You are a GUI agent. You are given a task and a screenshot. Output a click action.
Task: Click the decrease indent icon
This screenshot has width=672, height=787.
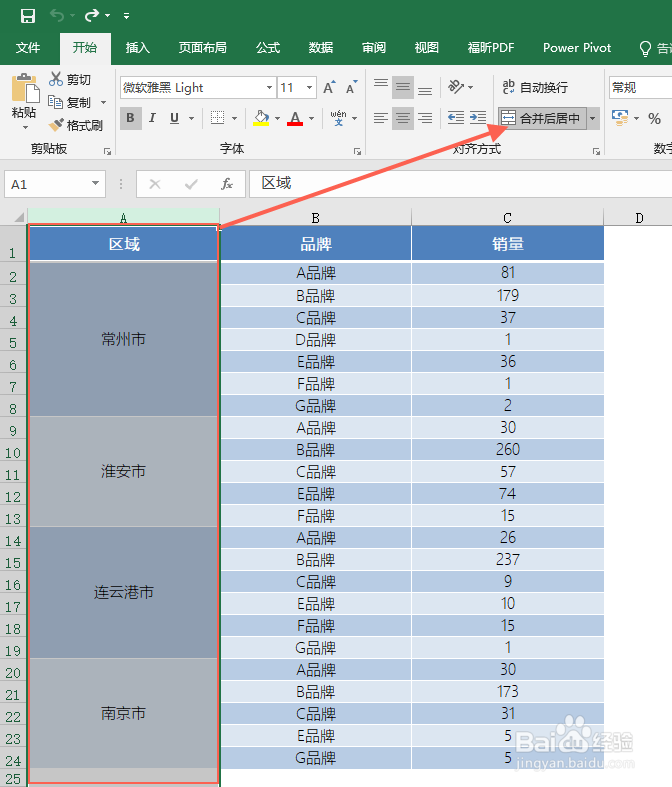coord(456,118)
